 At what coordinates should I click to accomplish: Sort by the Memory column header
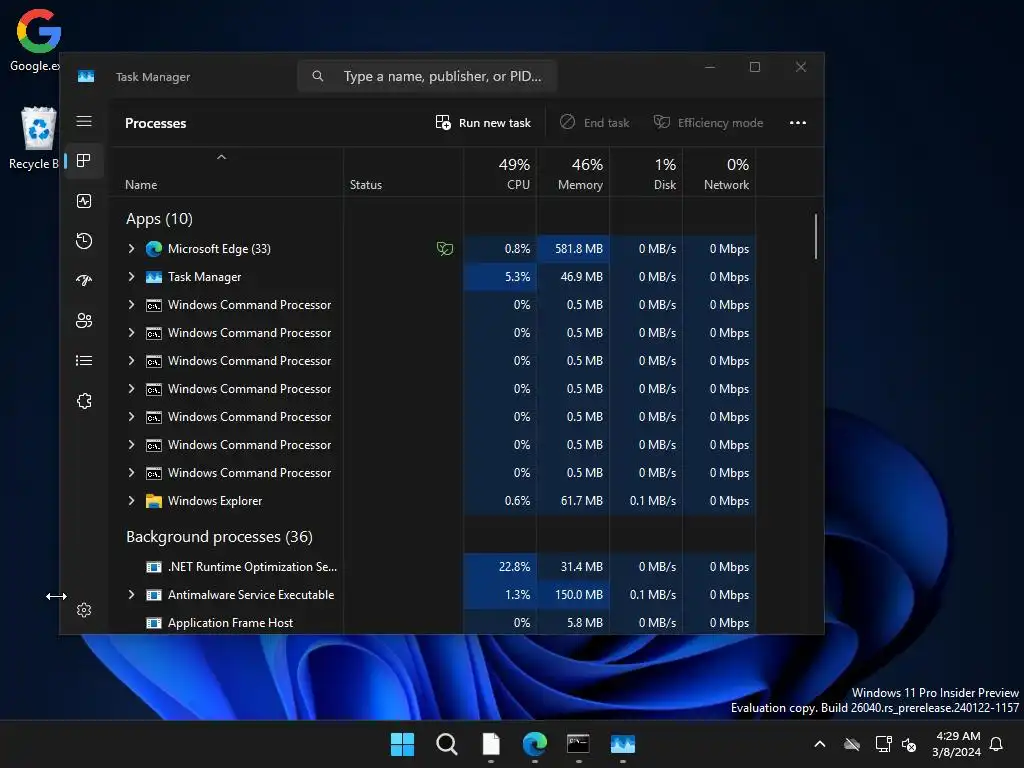[x=573, y=172]
